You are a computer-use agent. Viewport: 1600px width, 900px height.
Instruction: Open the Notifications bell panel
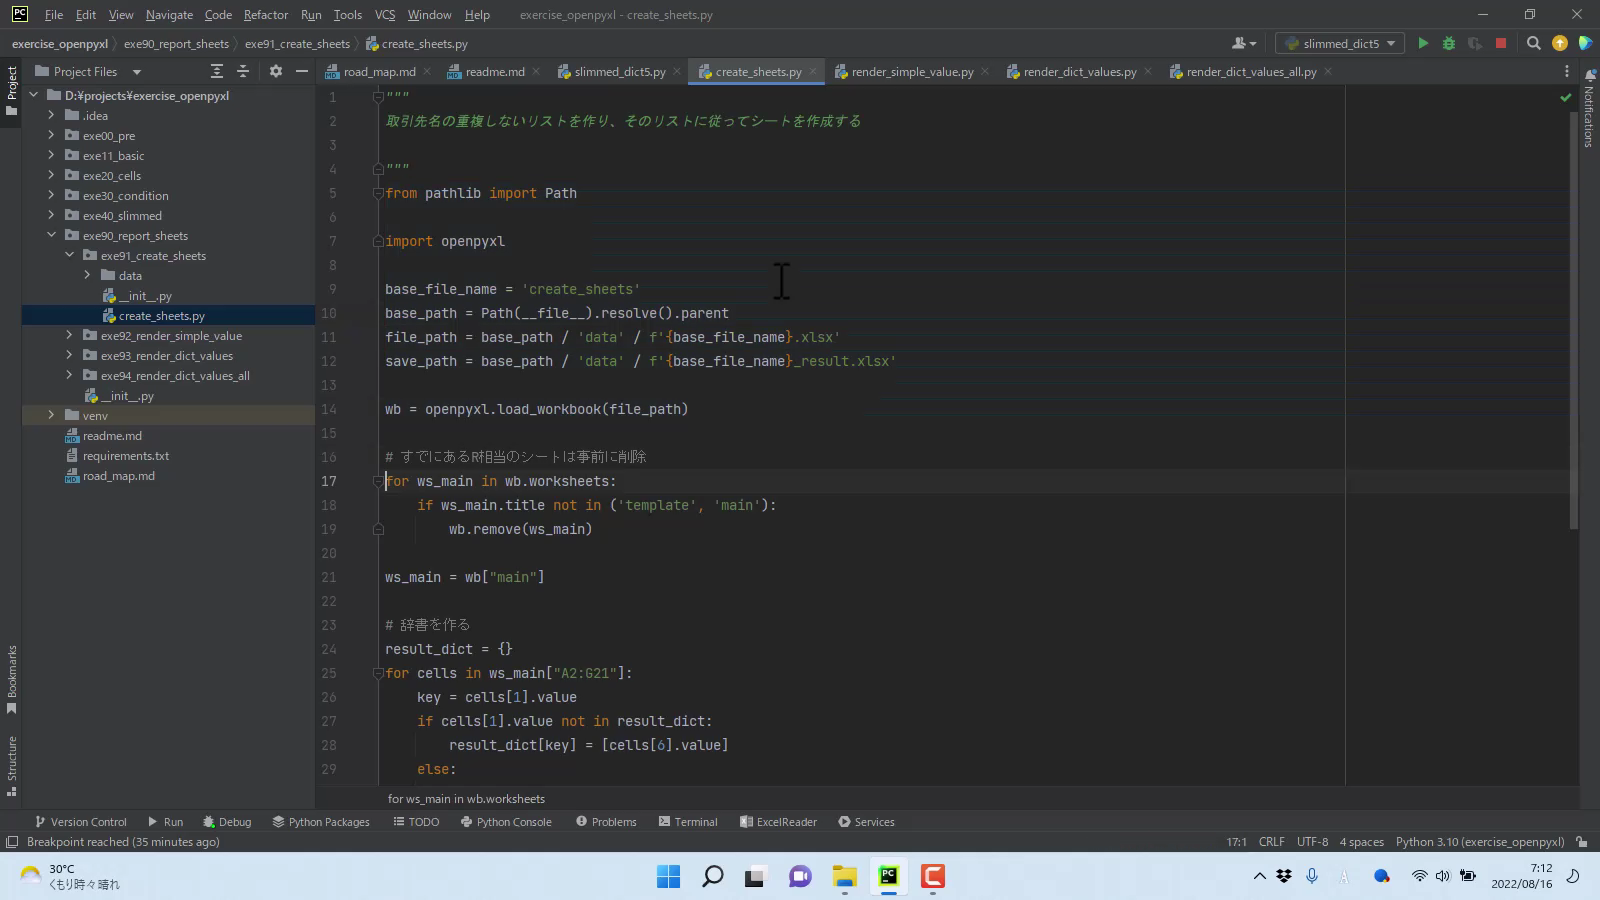point(1589,76)
